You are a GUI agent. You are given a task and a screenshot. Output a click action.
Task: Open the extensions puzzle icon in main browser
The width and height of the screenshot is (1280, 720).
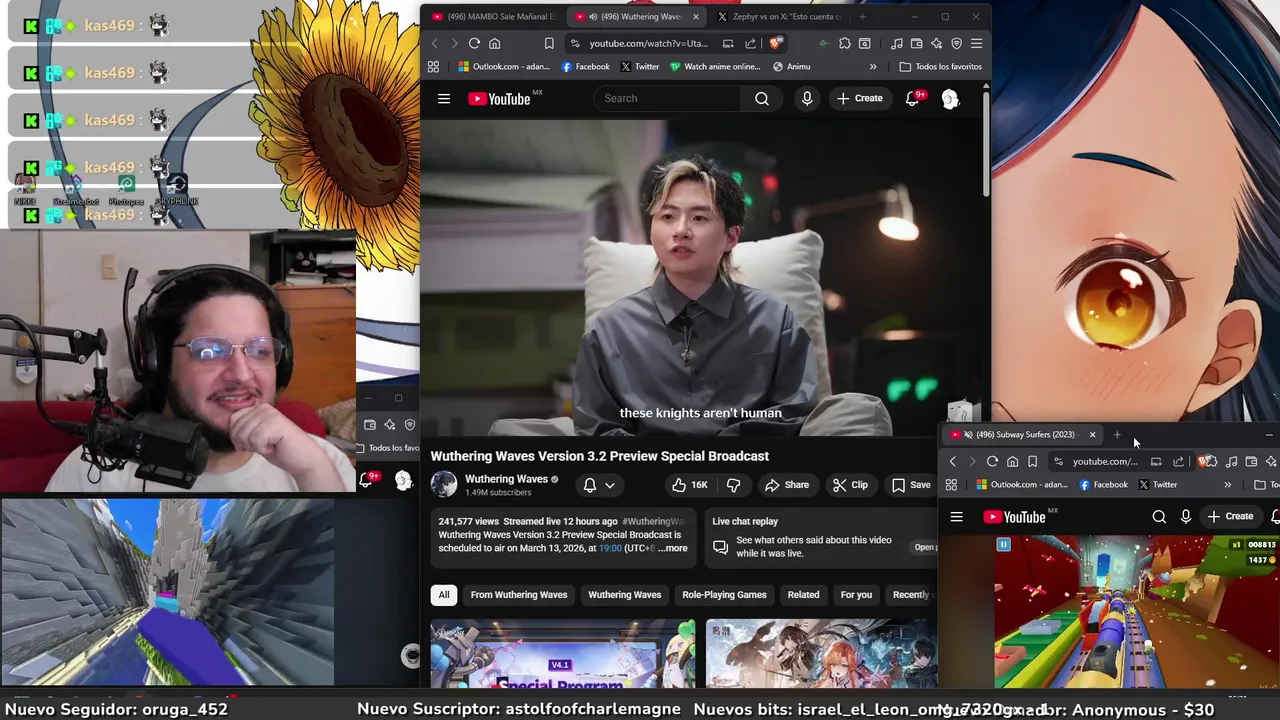coord(845,43)
